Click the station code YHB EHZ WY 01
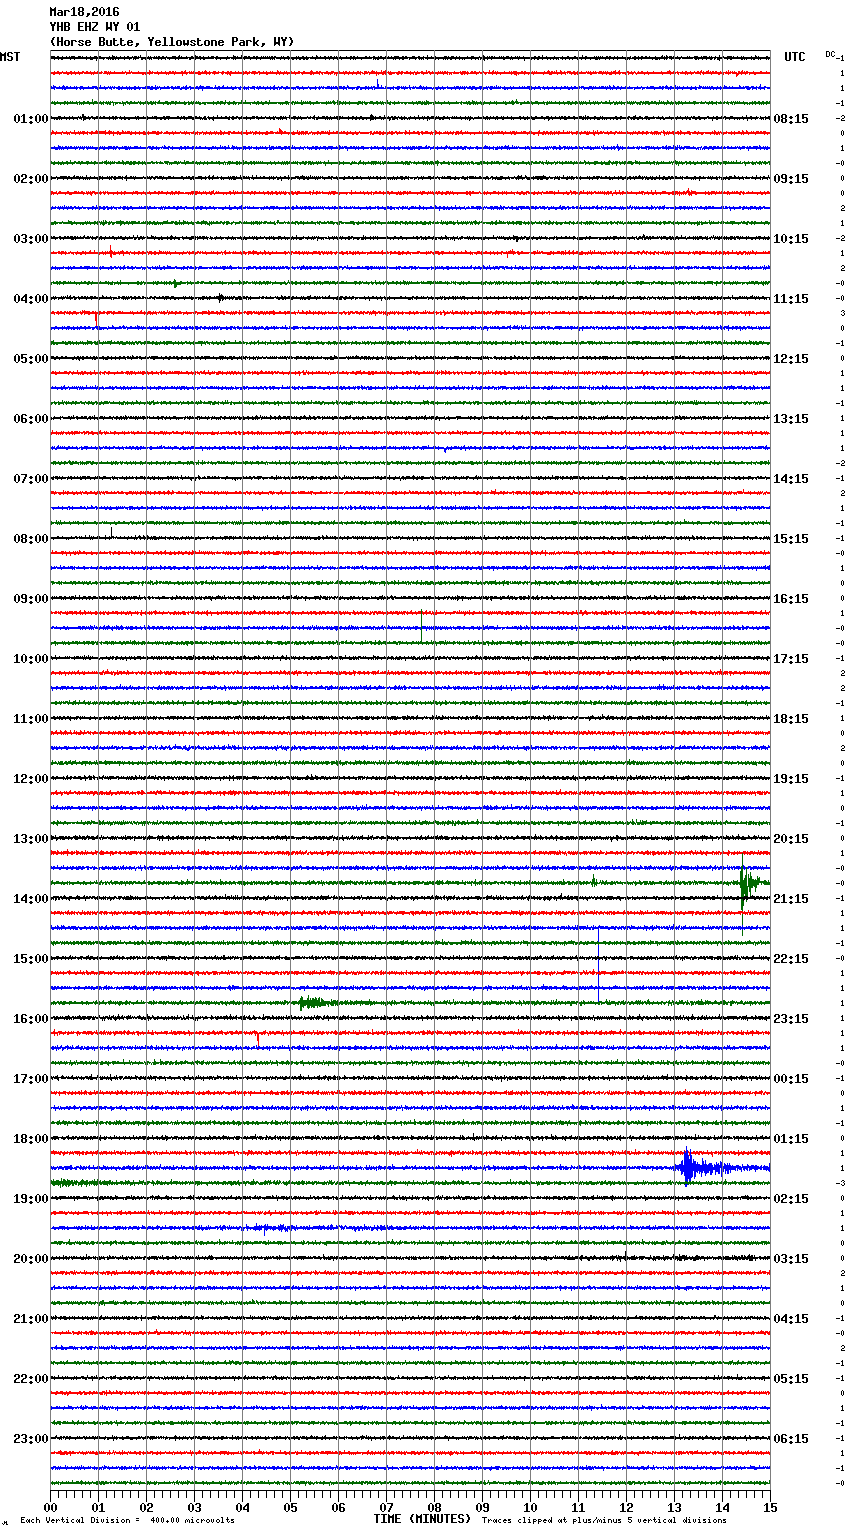 95,27
